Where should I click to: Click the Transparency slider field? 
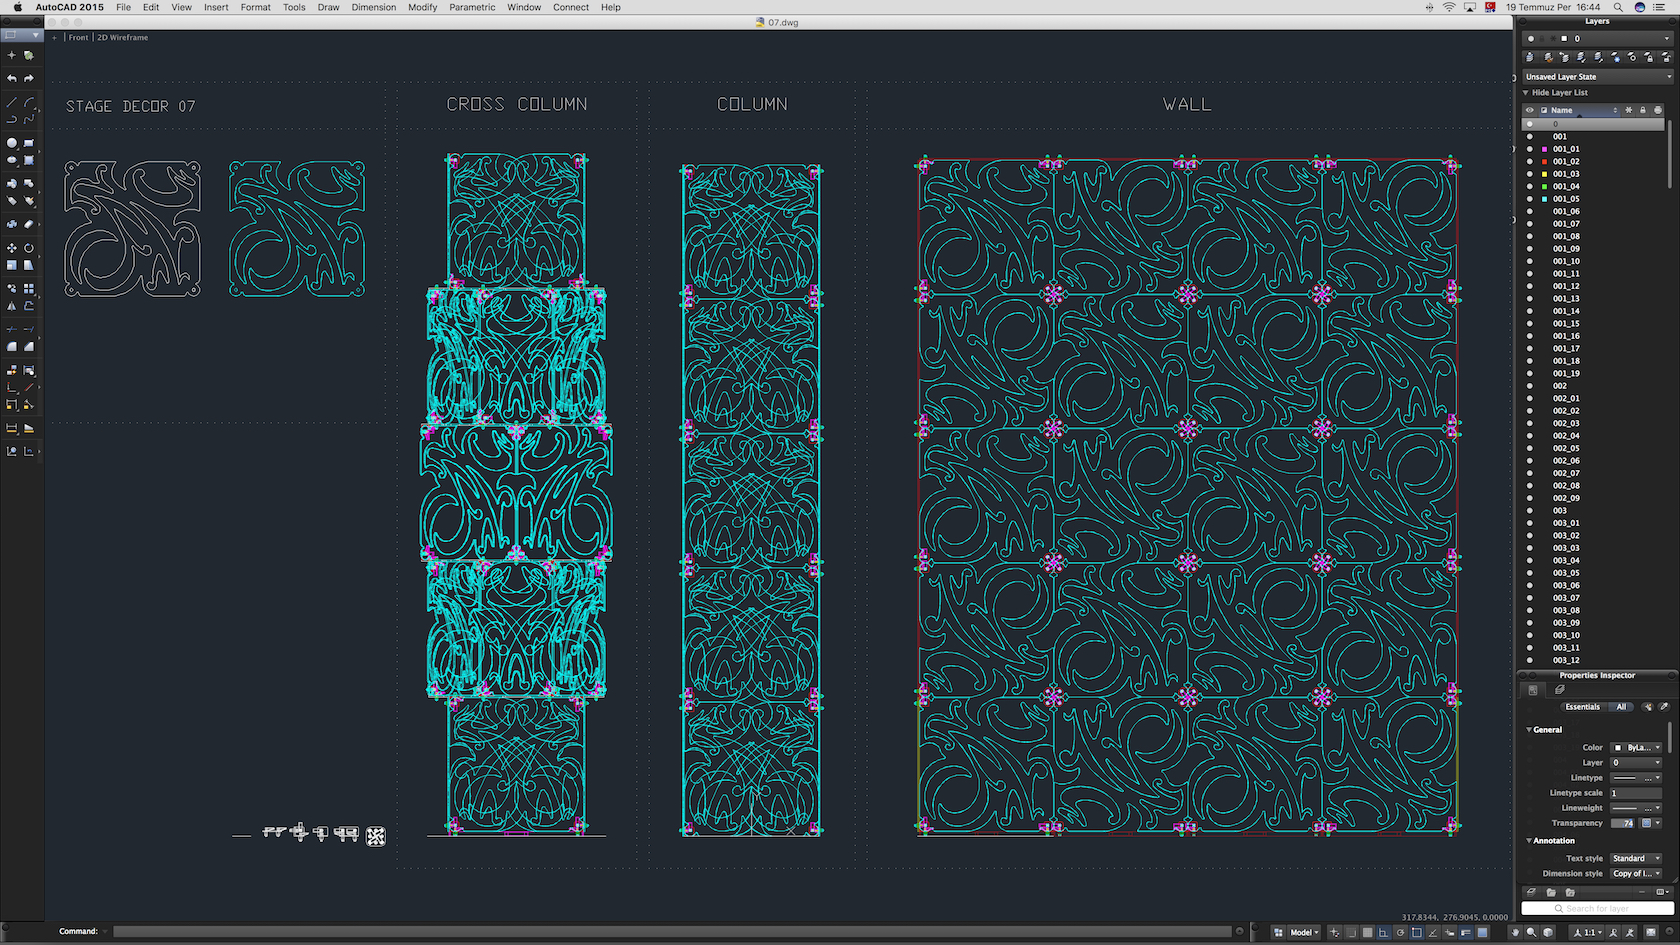pyautogui.click(x=1623, y=824)
